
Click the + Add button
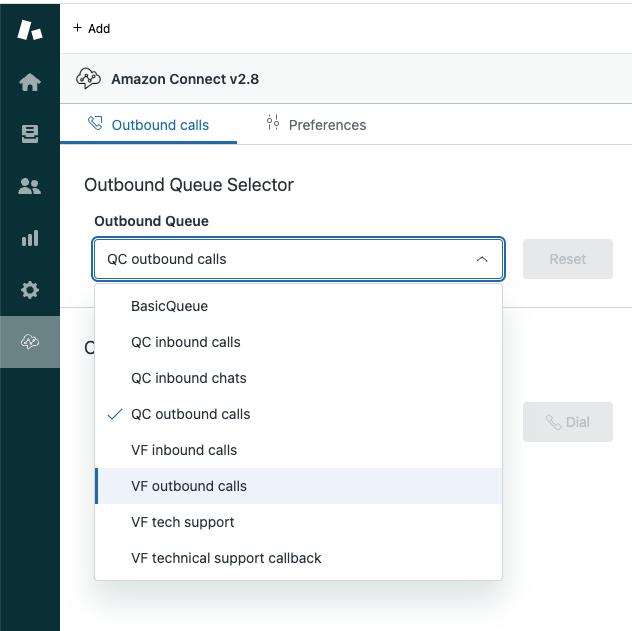pos(91,28)
